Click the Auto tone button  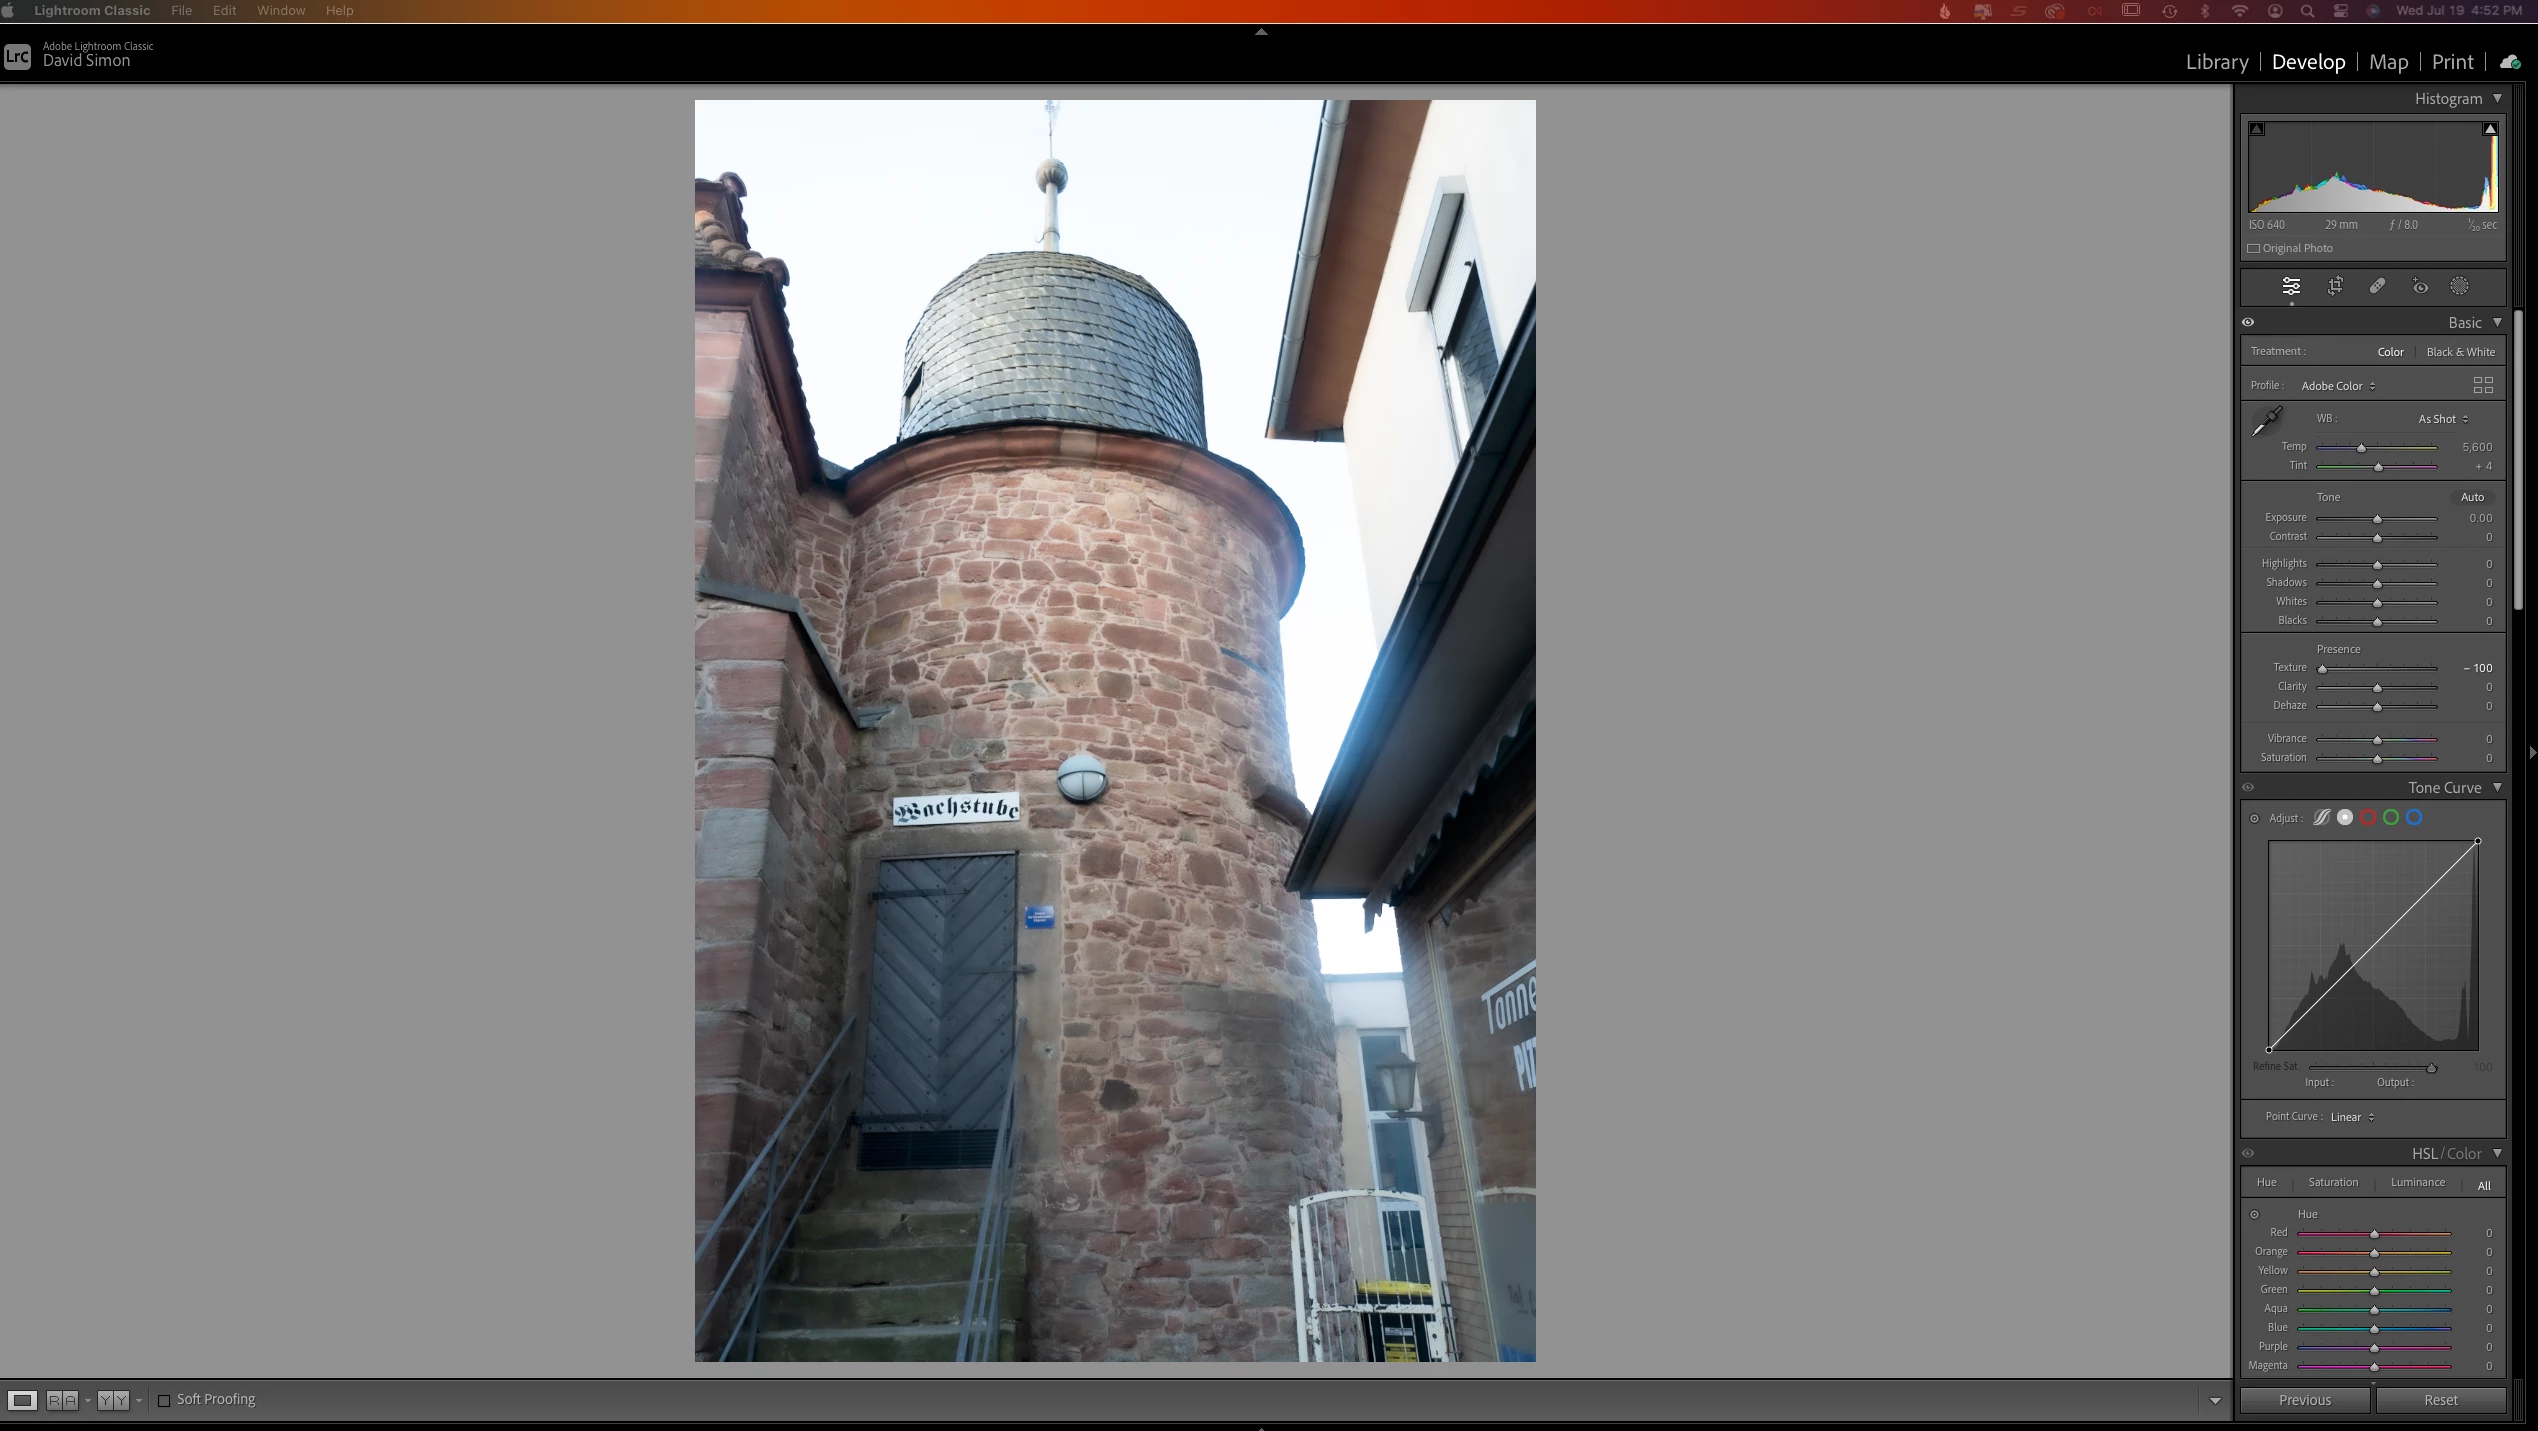tap(2472, 497)
